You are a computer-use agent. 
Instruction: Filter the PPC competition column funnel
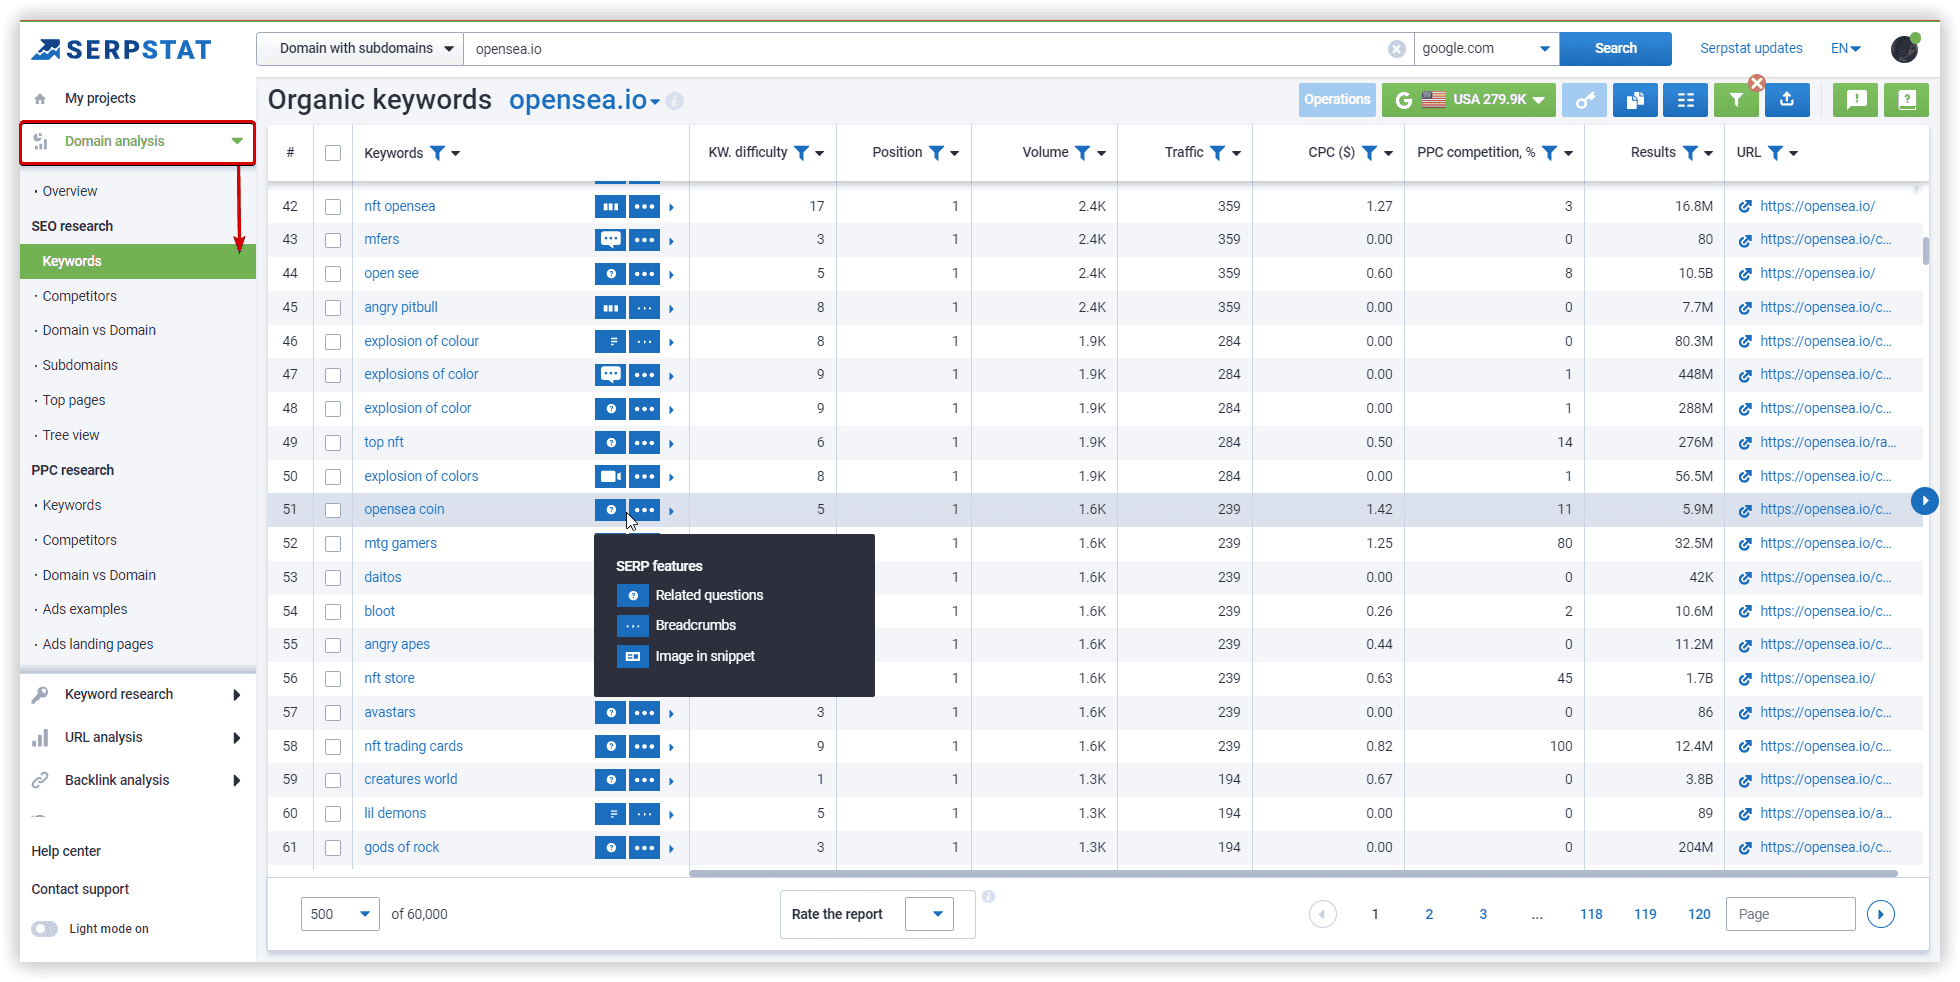click(1549, 153)
